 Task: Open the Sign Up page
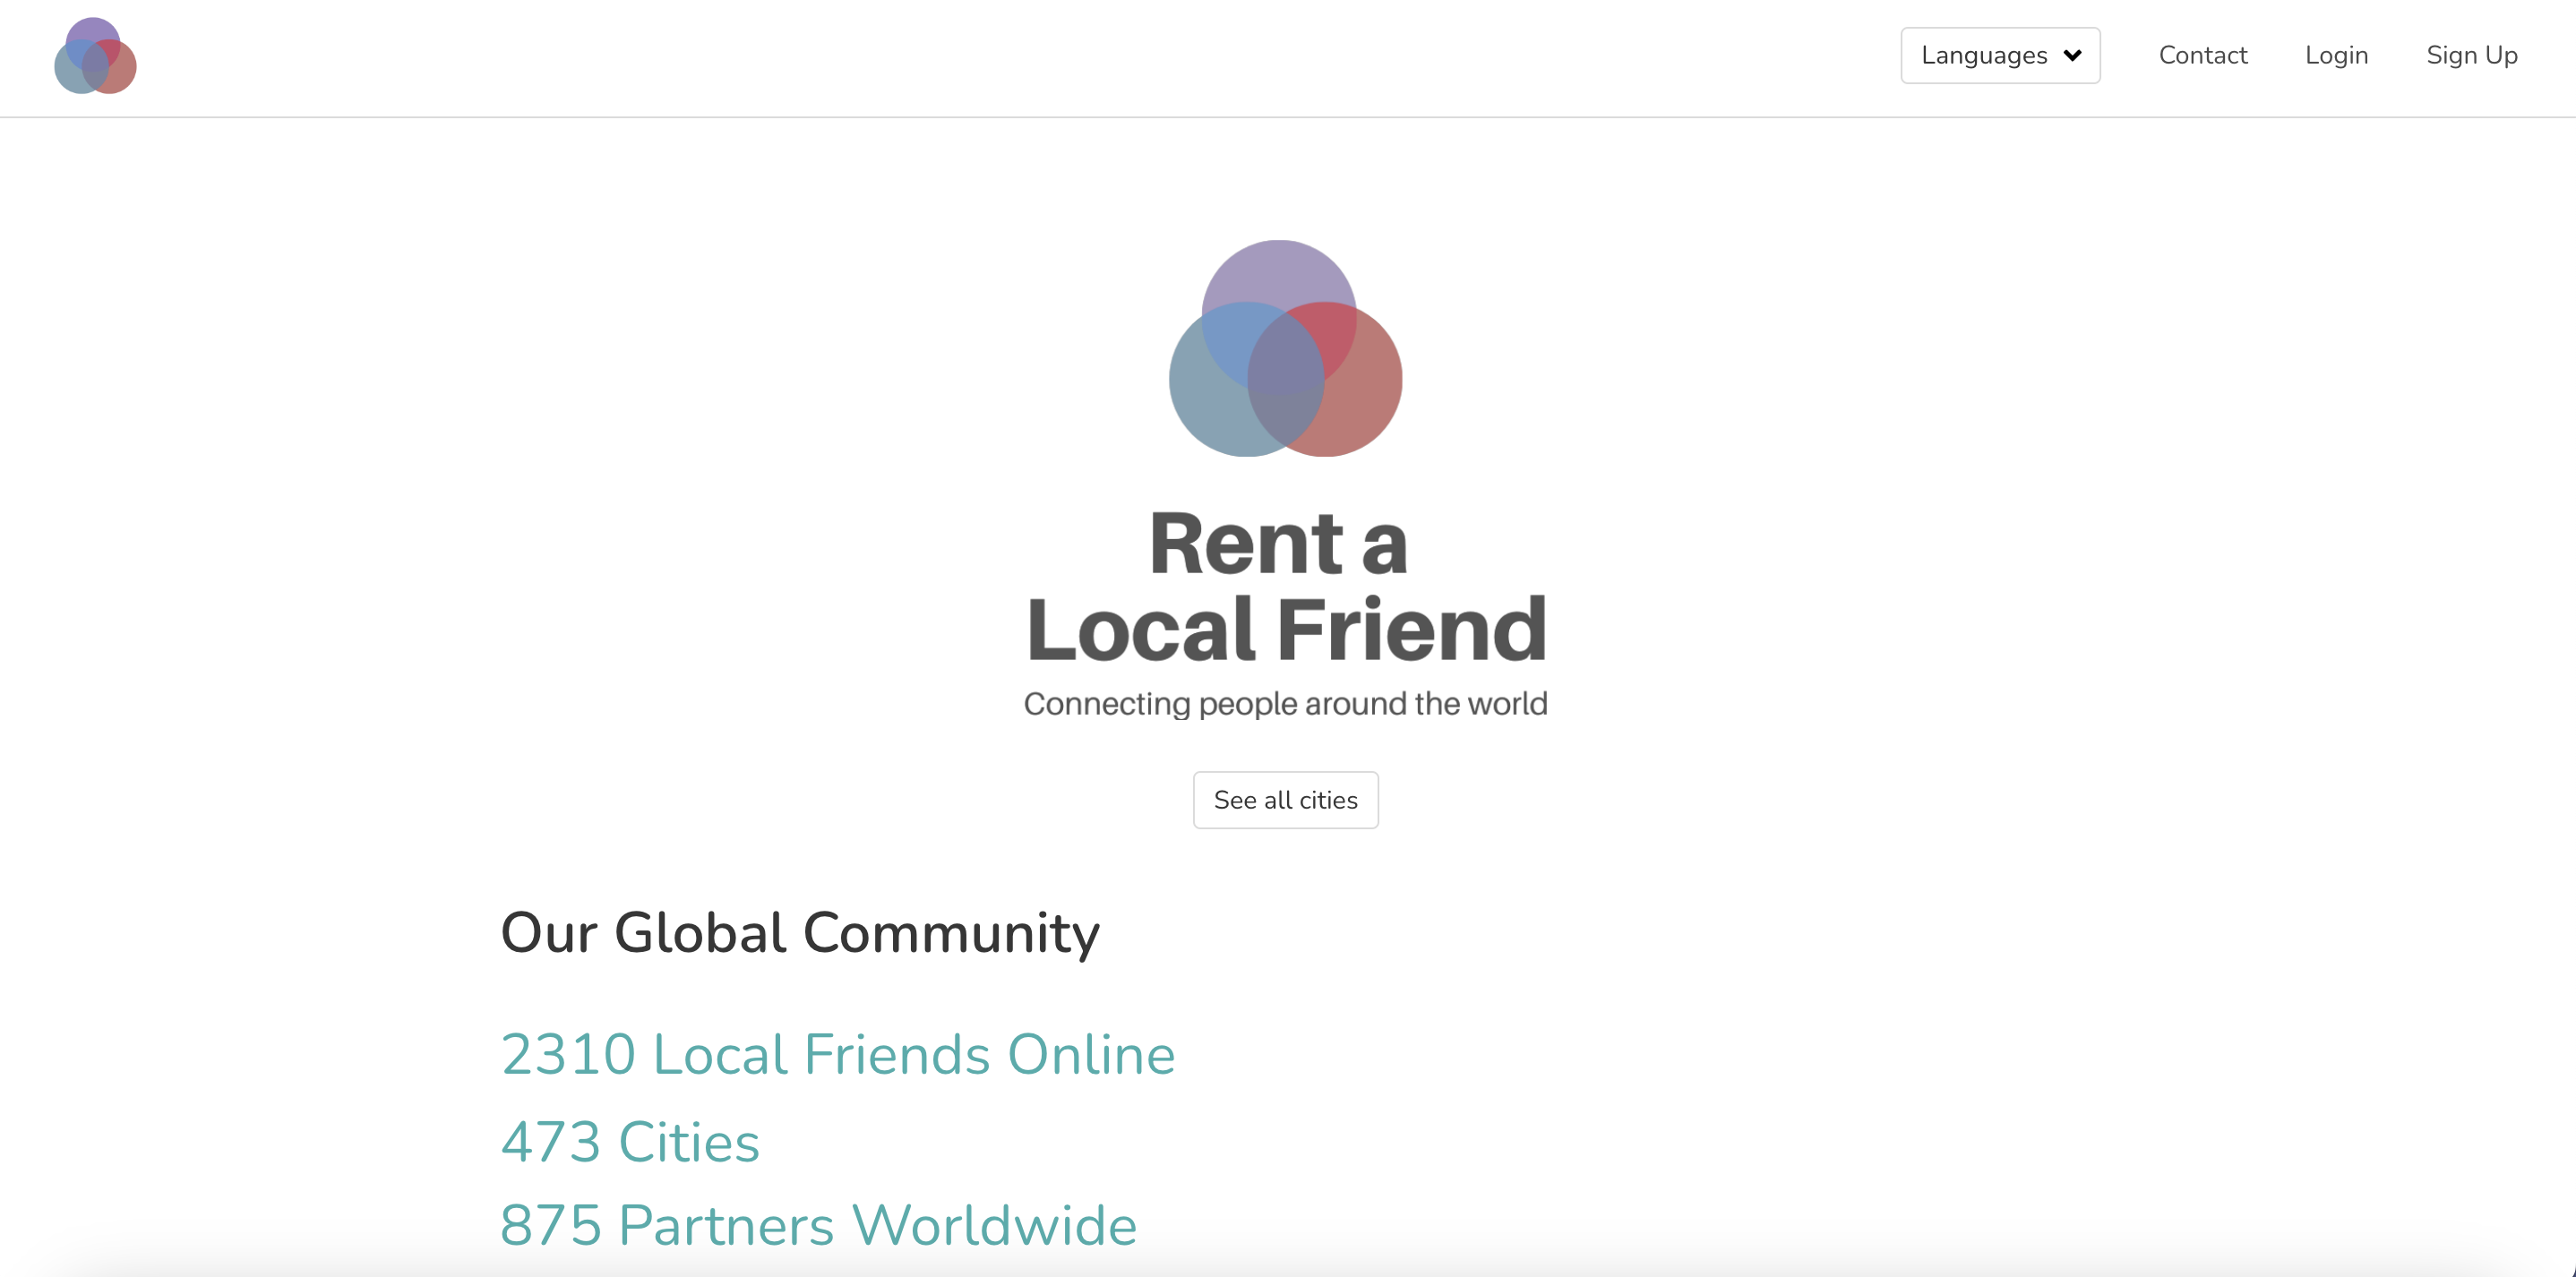[2471, 55]
